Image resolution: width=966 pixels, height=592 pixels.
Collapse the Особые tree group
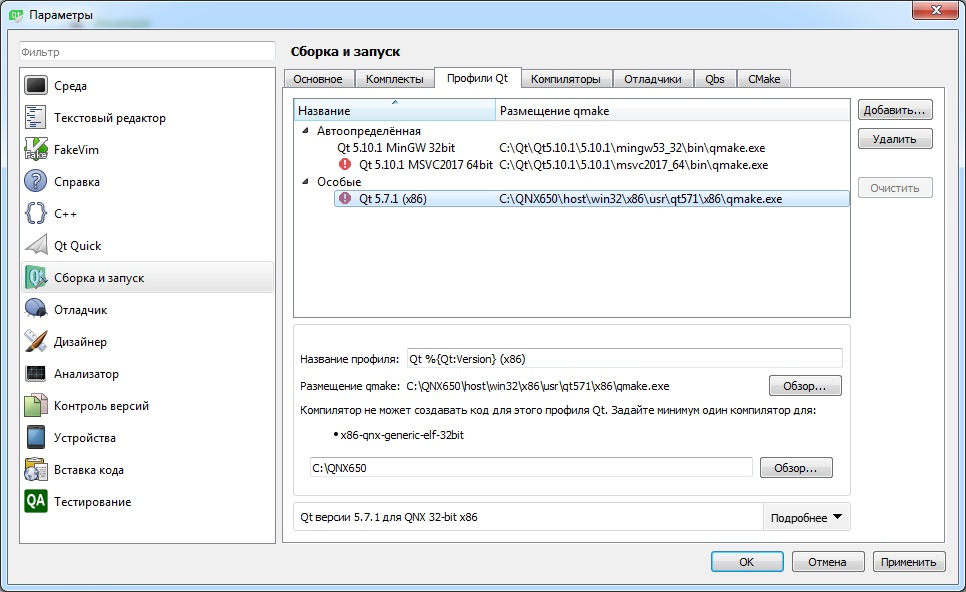pos(306,182)
